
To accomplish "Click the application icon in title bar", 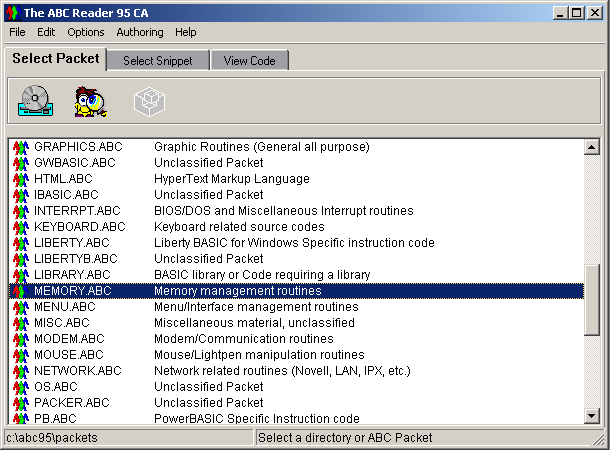I will click(x=12, y=12).
